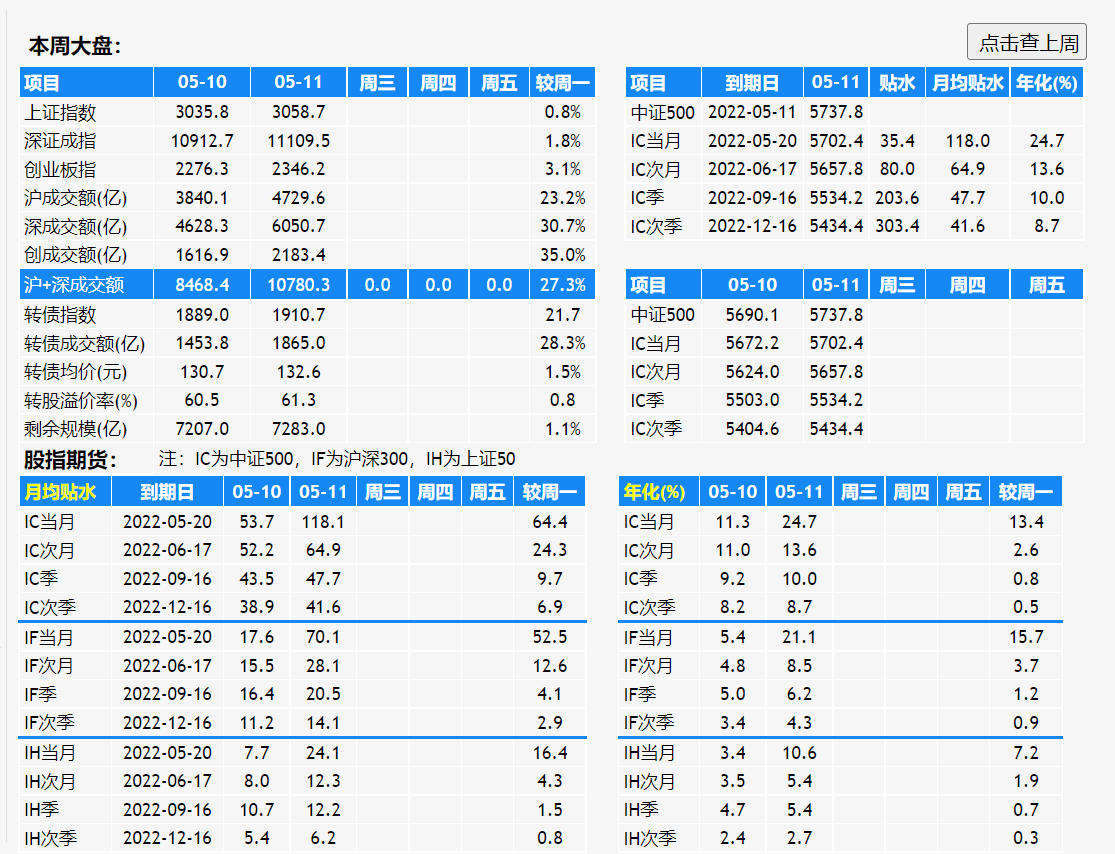Click the 股指期货 section heading
1115x854 pixels.
pyautogui.click(x=70, y=460)
